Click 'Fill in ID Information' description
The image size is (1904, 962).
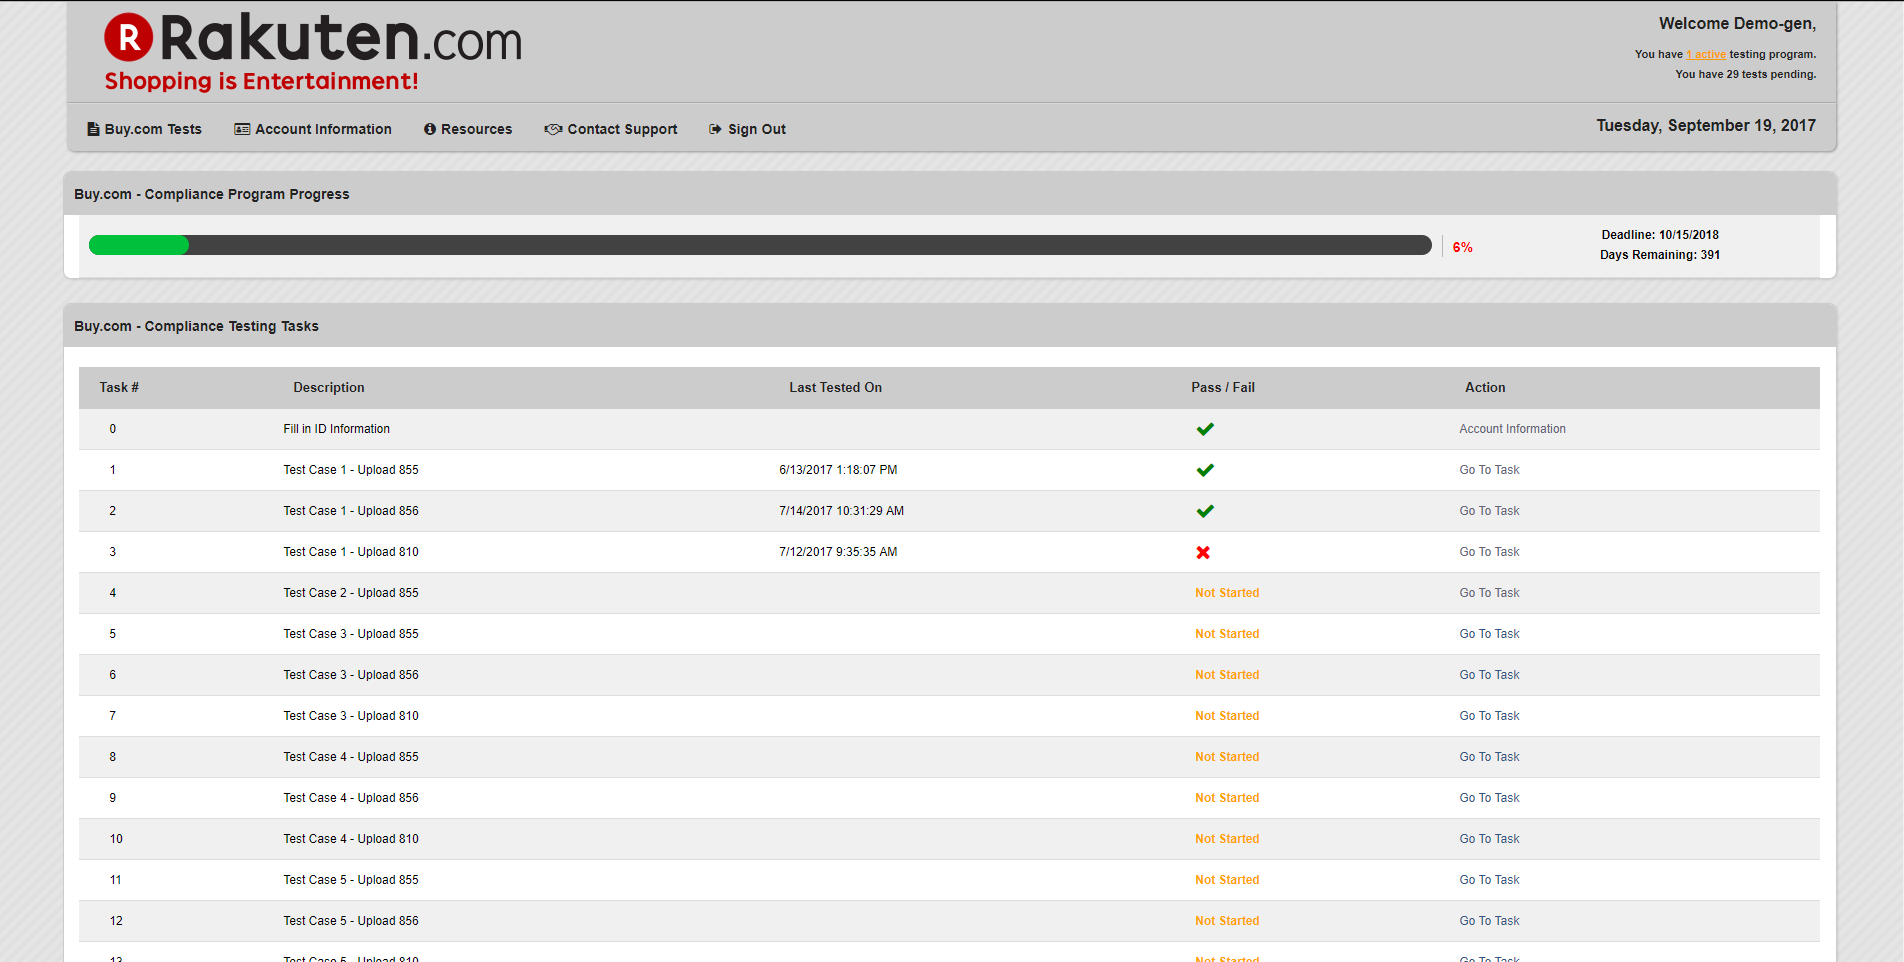tap(336, 429)
